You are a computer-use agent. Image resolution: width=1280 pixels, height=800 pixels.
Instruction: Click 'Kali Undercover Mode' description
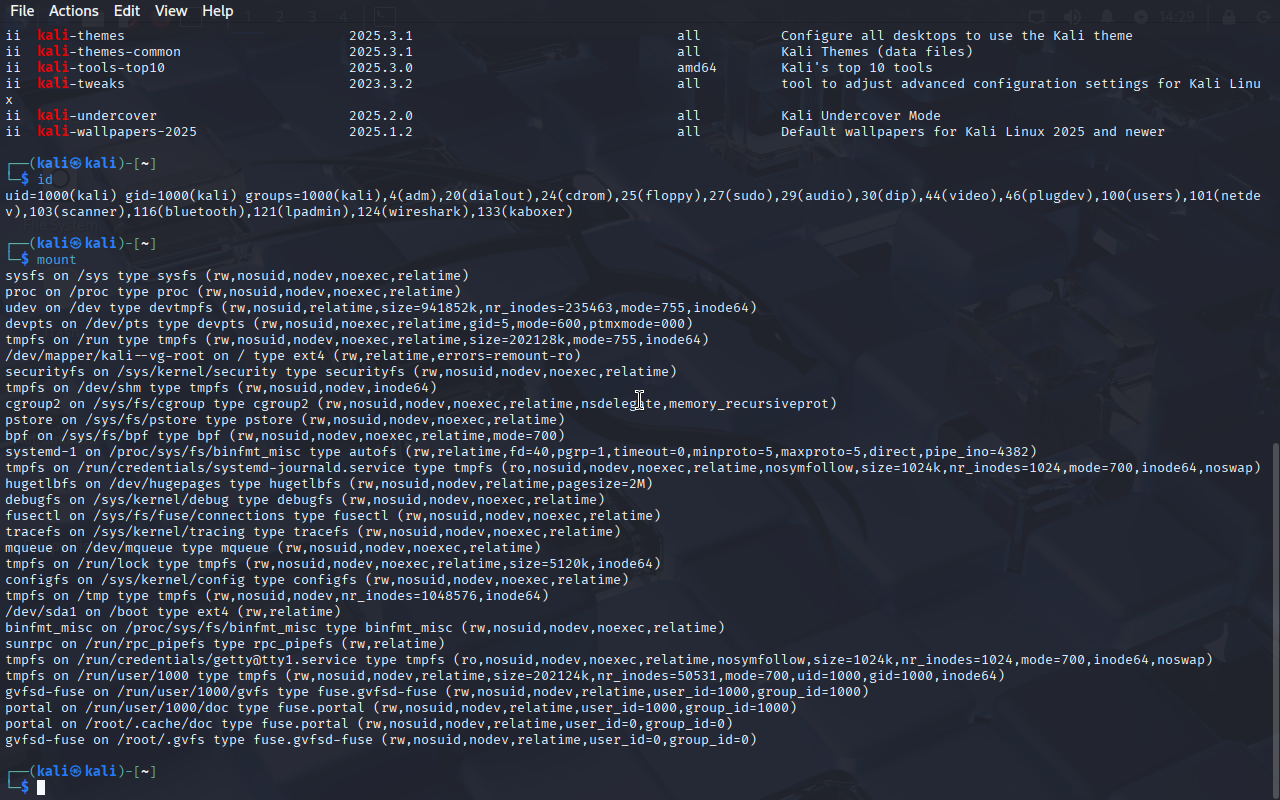[861, 116]
